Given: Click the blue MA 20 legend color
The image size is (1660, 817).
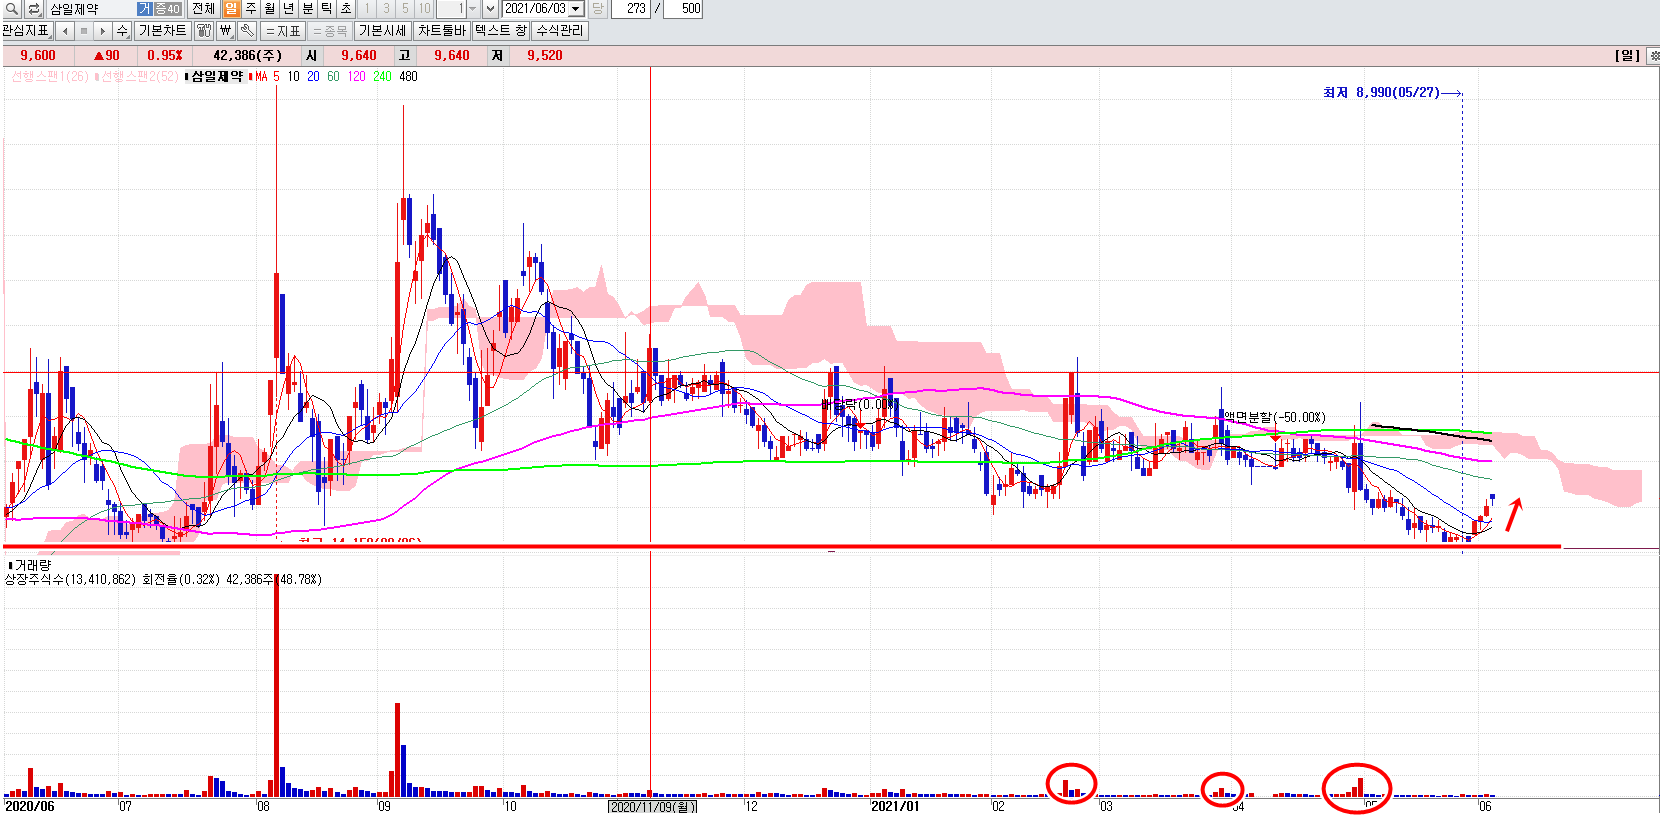Looking at the screenshot, I should pos(313,76).
